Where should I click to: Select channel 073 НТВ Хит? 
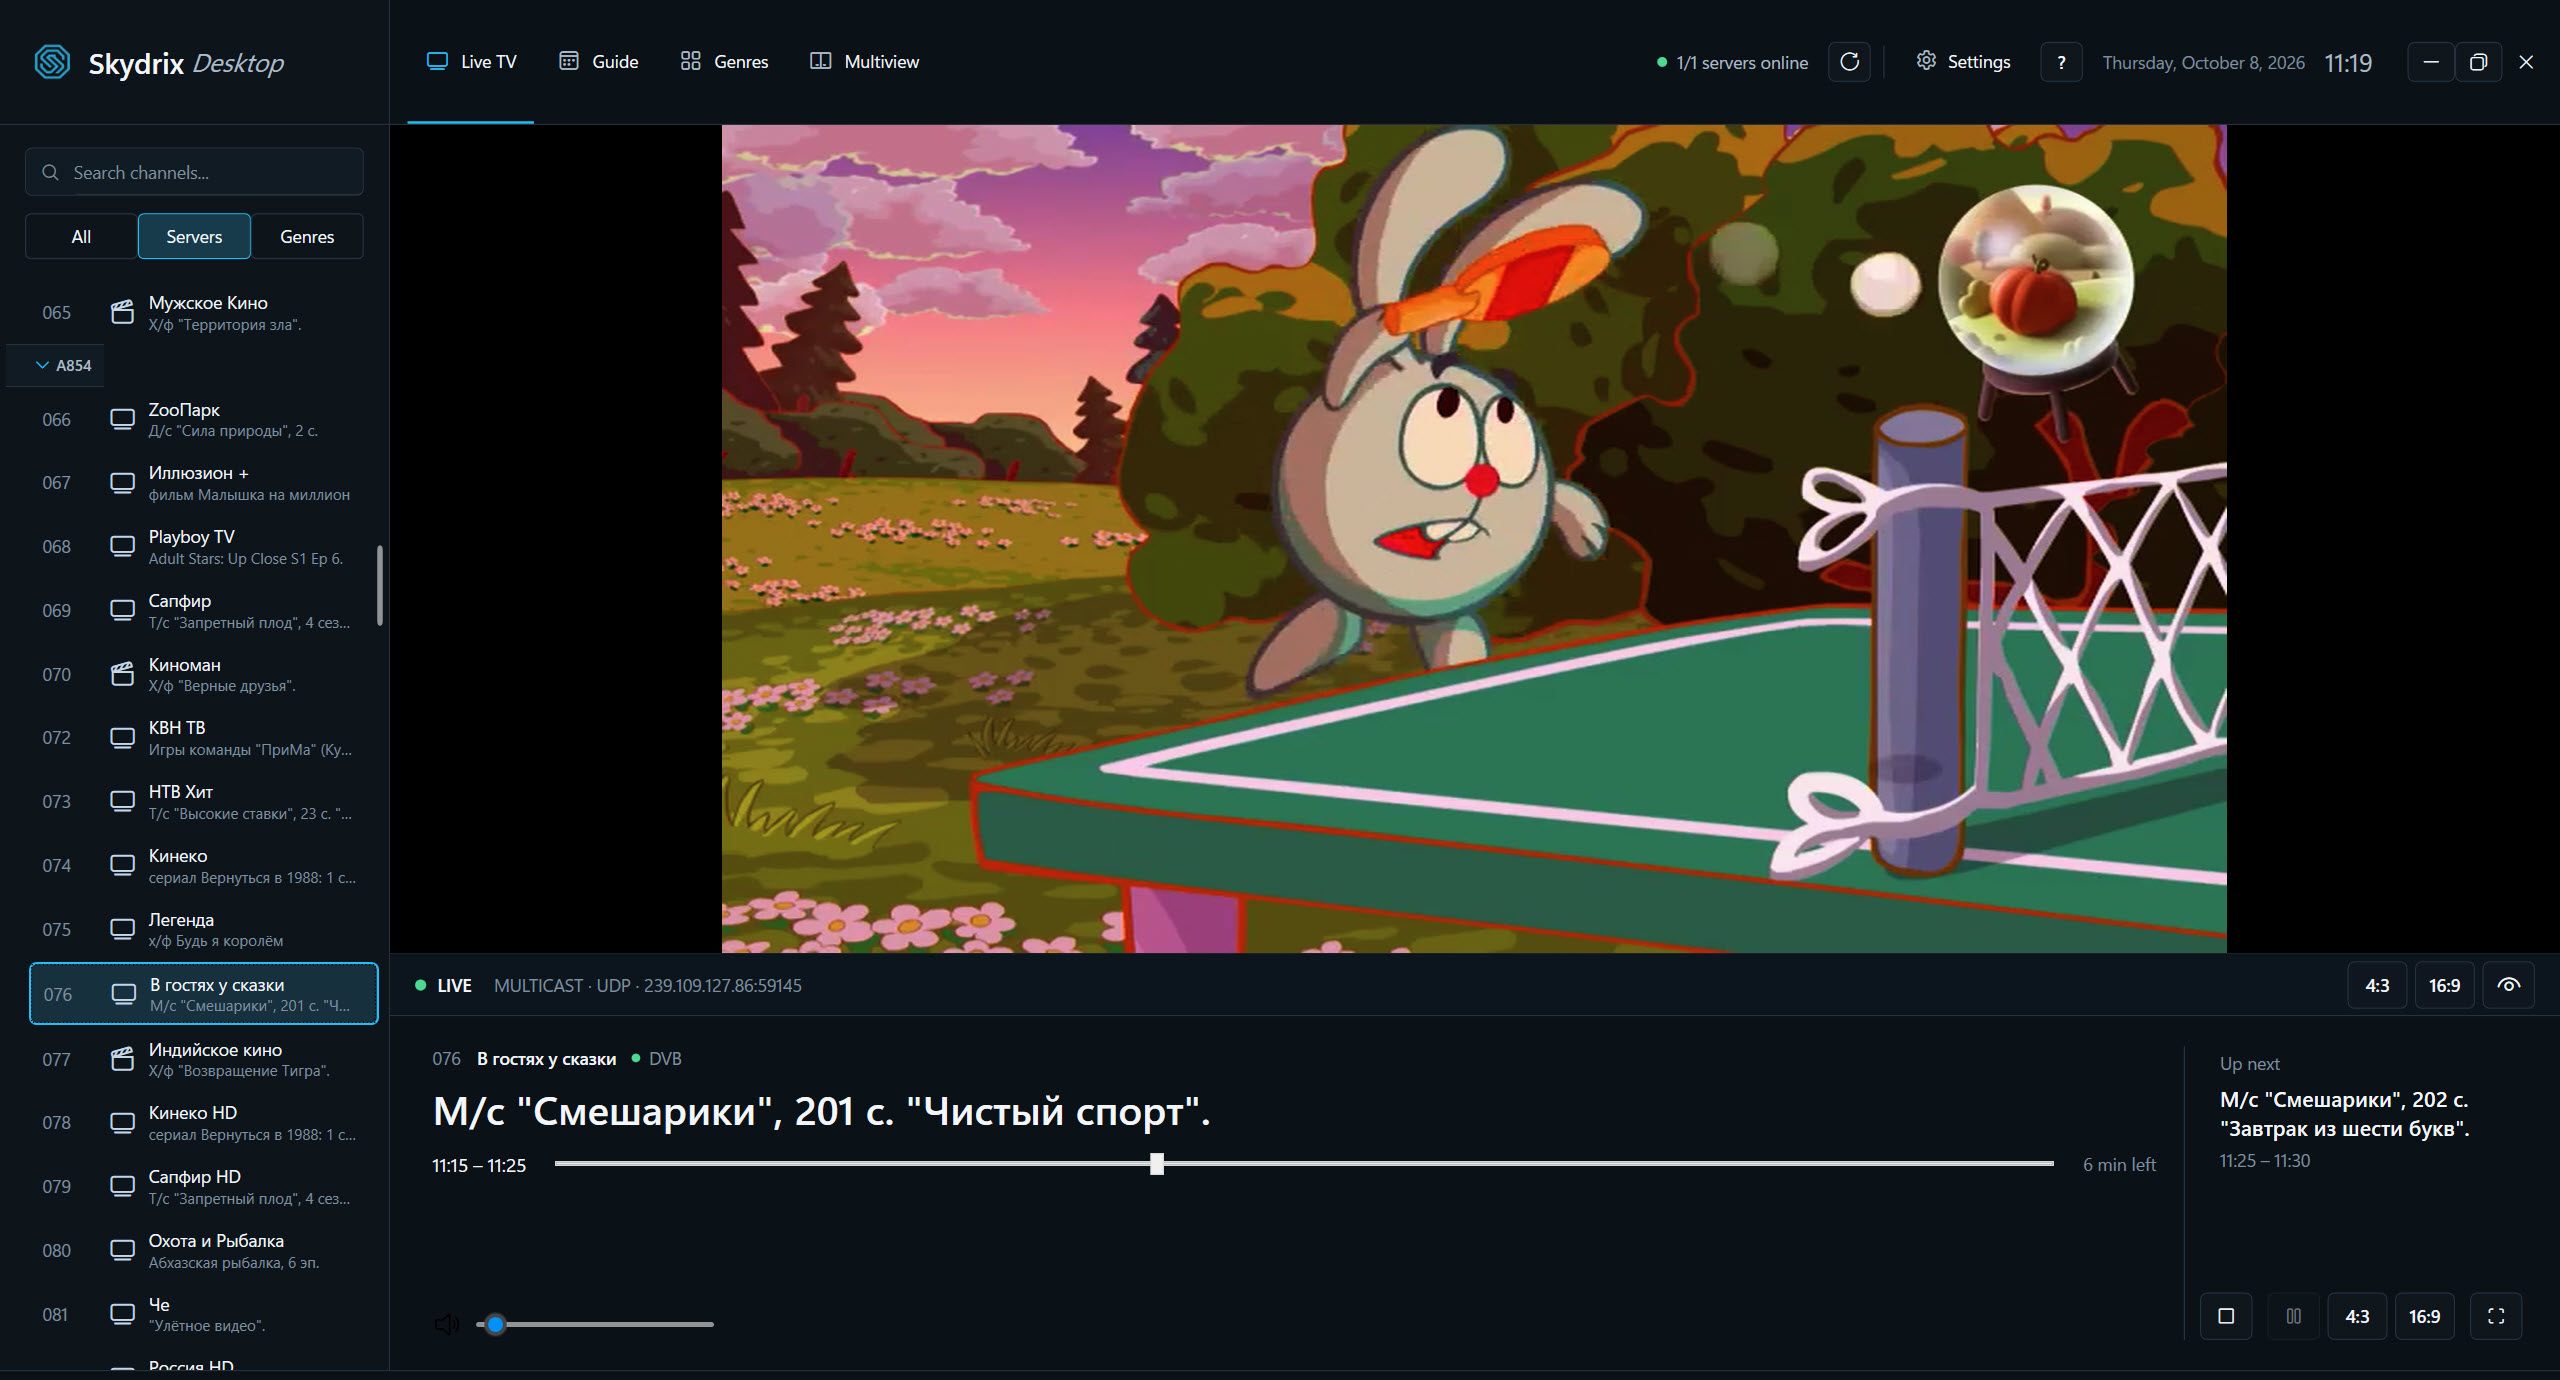pyautogui.click(x=204, y=802)
